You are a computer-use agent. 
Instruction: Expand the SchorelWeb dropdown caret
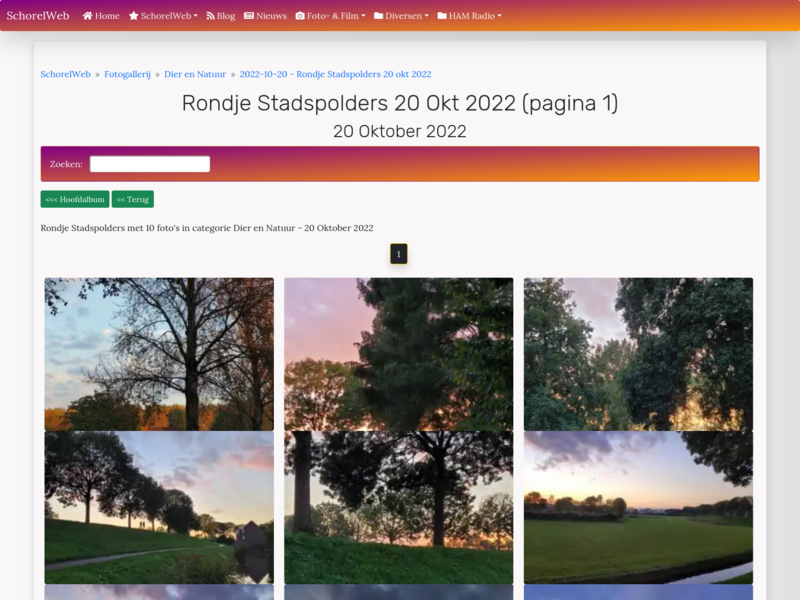click(195, 16)
